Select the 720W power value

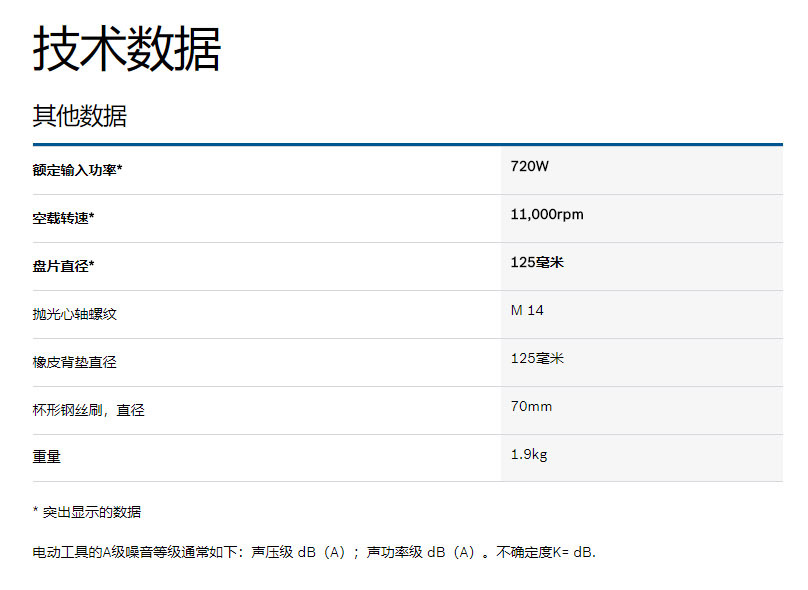530,166
